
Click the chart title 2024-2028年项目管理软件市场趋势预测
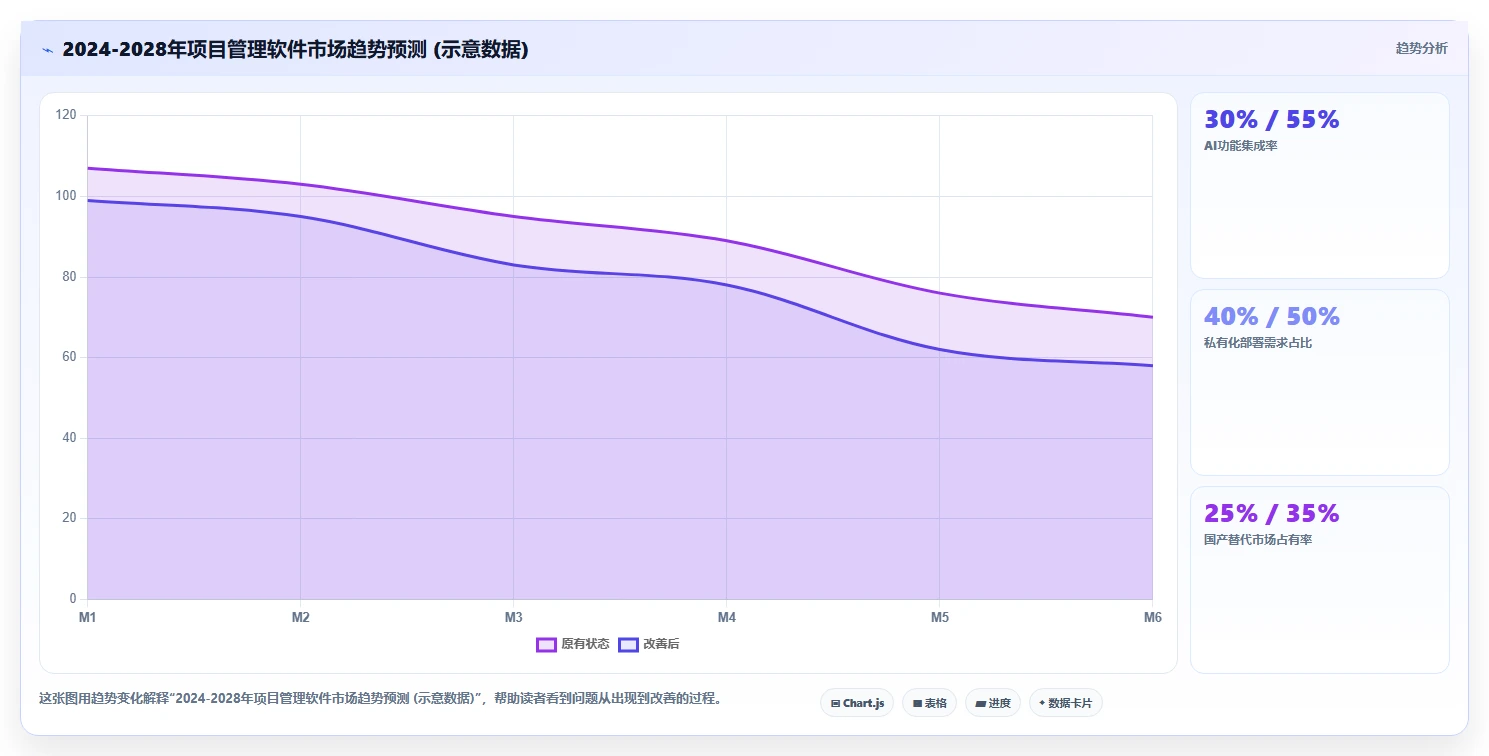(x=295, y=49)
